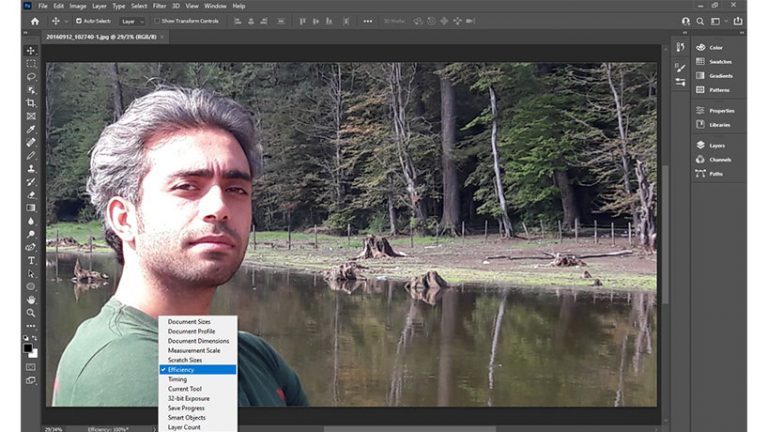Open the more options ellipsis in options bar

click(368, 20)
